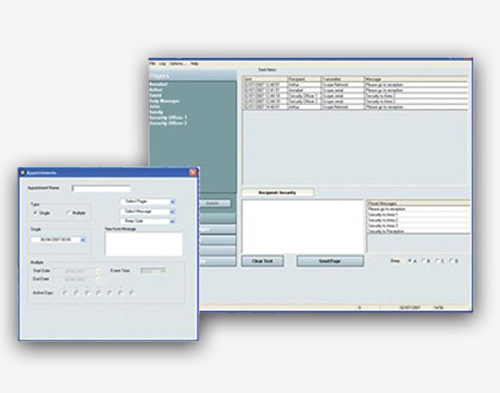
Task: Expand the Select Pager dropdown
Action: click(x=172, y=202)
